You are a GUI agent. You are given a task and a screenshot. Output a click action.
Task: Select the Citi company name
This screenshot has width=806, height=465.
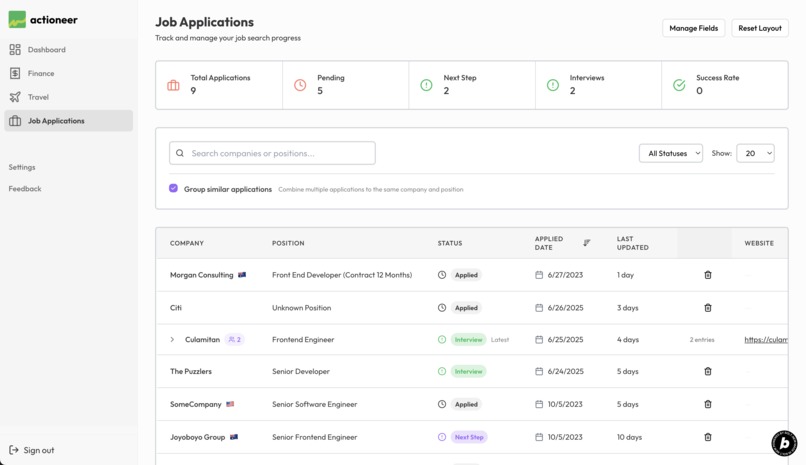(176, 308)
